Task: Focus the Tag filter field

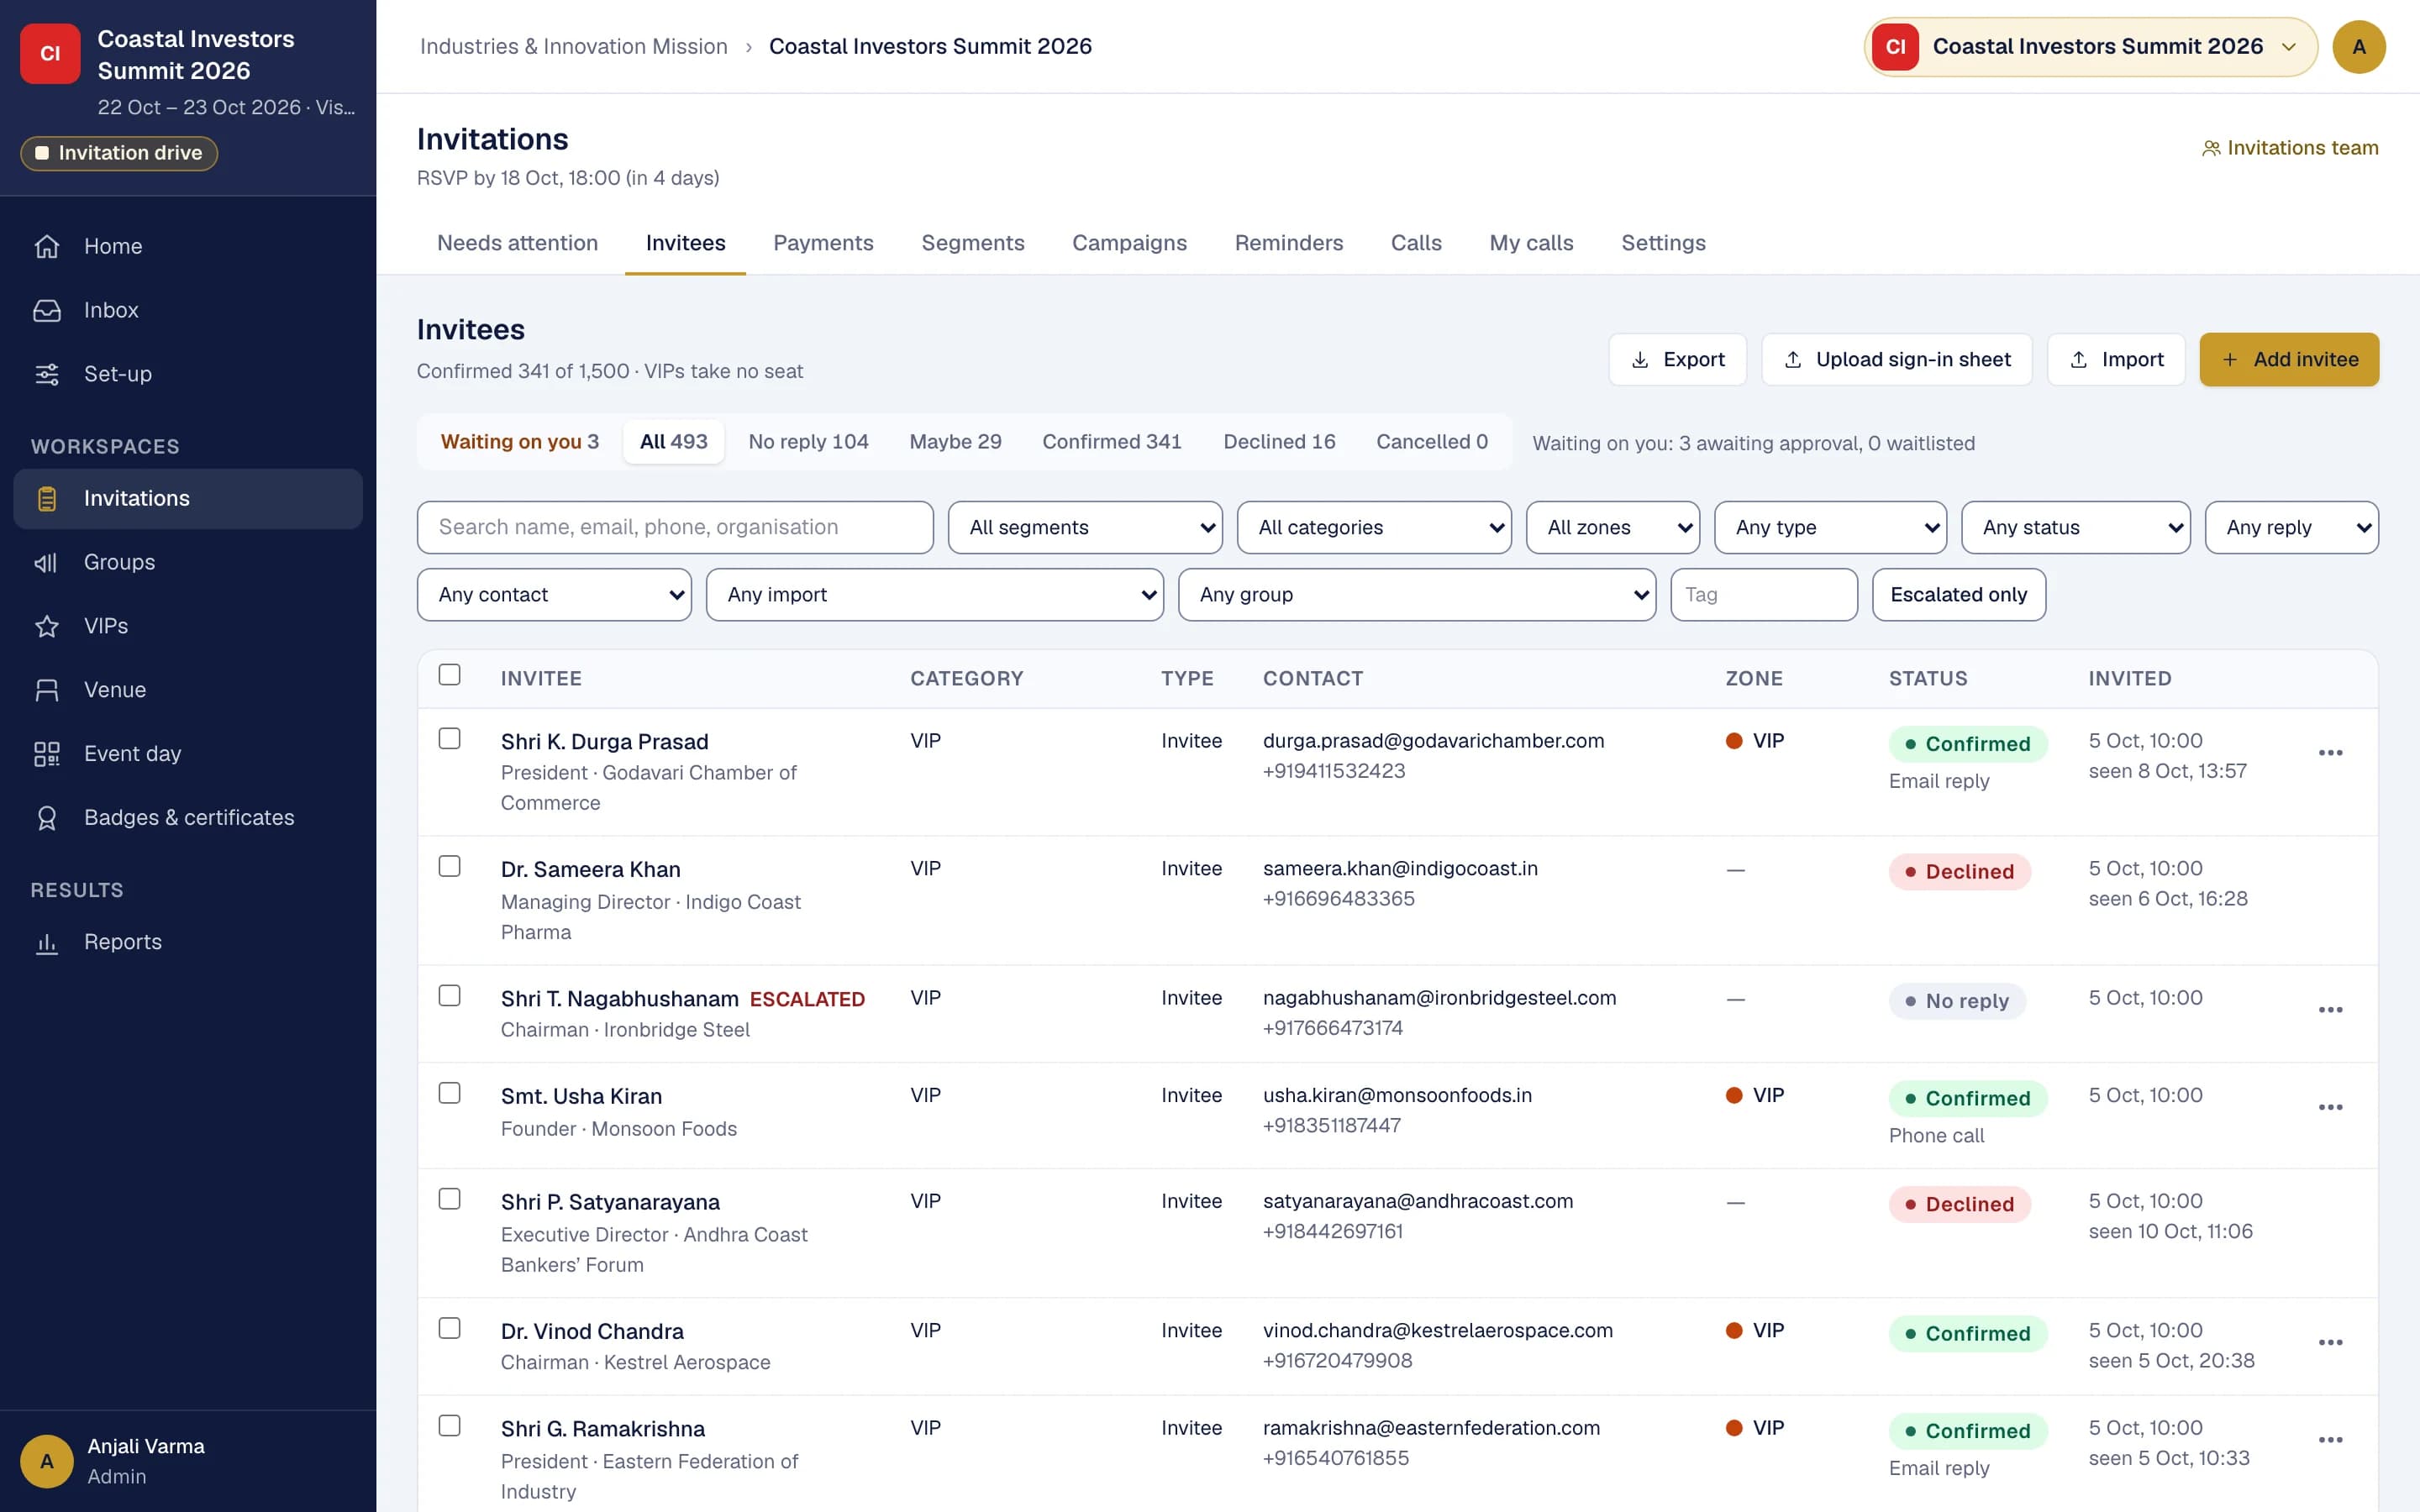Action: 1763,595
